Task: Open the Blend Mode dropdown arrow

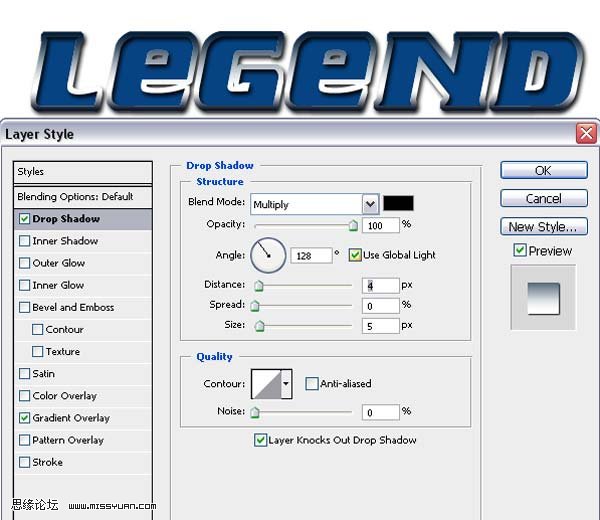Action: point(370,204)
